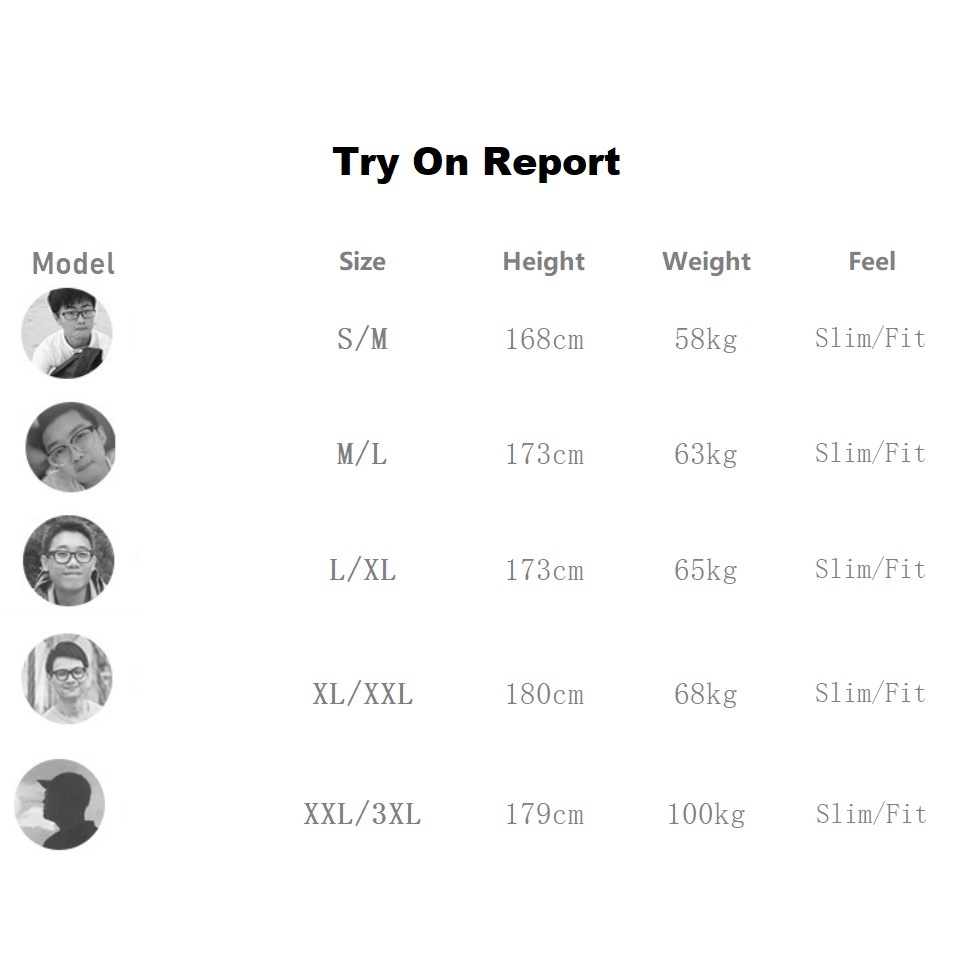Select the XL/XXL size cell
The height and width of the screenshot is (971, 971).
tap(362, 694)
